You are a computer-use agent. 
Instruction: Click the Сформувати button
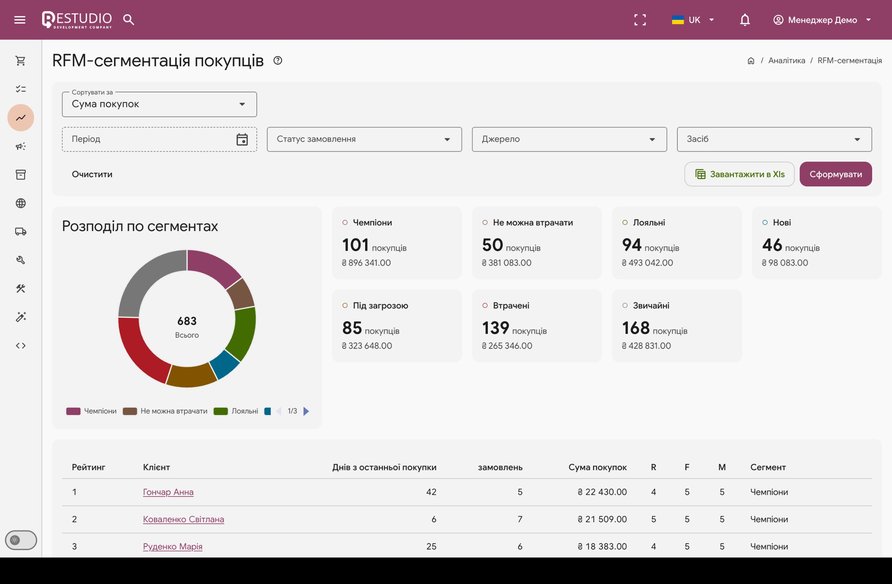point(836,175)
